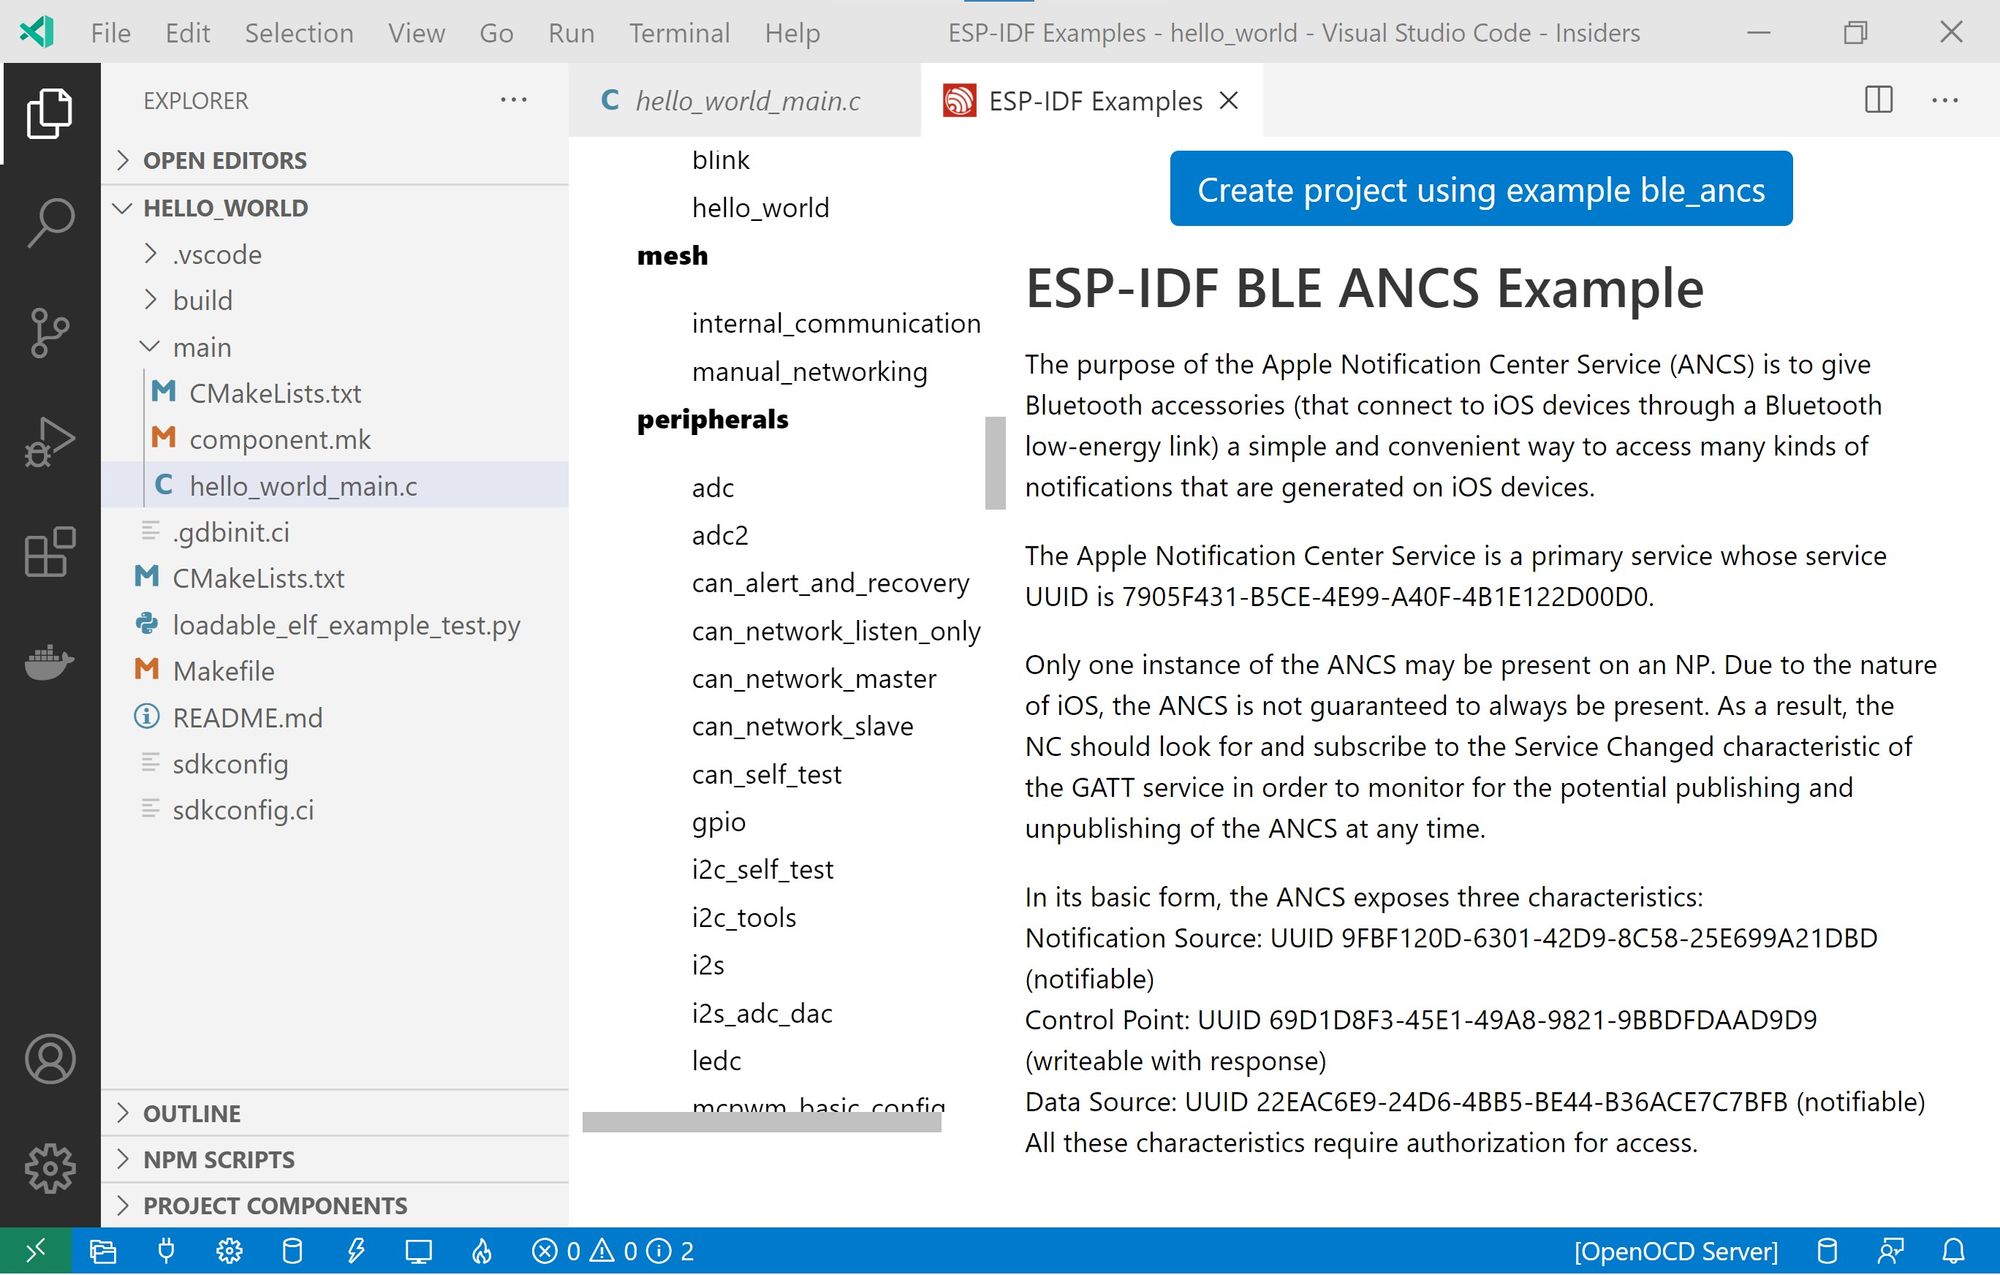The width and height of the screenshot is (2000, 1275).
Task: Select the gpio peripherals example
Action: (x=719, y=822)
